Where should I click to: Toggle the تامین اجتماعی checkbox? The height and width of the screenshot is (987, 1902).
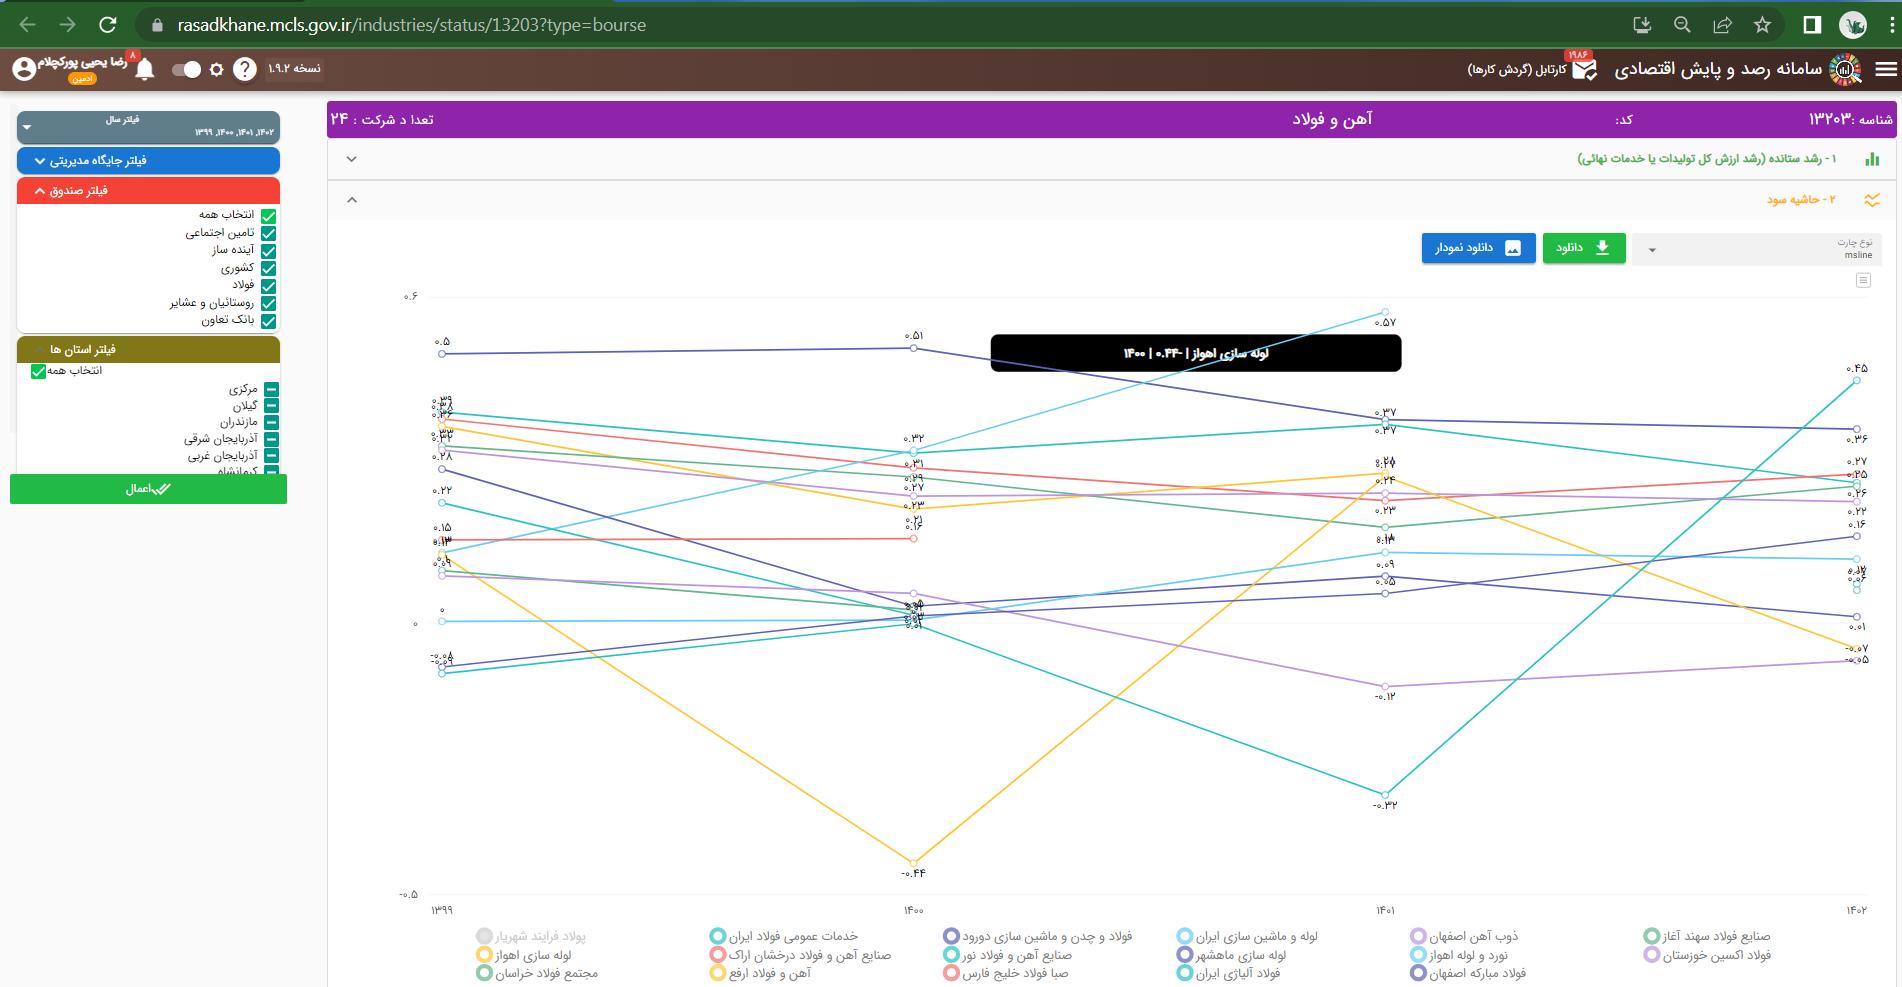click(268, 233)
